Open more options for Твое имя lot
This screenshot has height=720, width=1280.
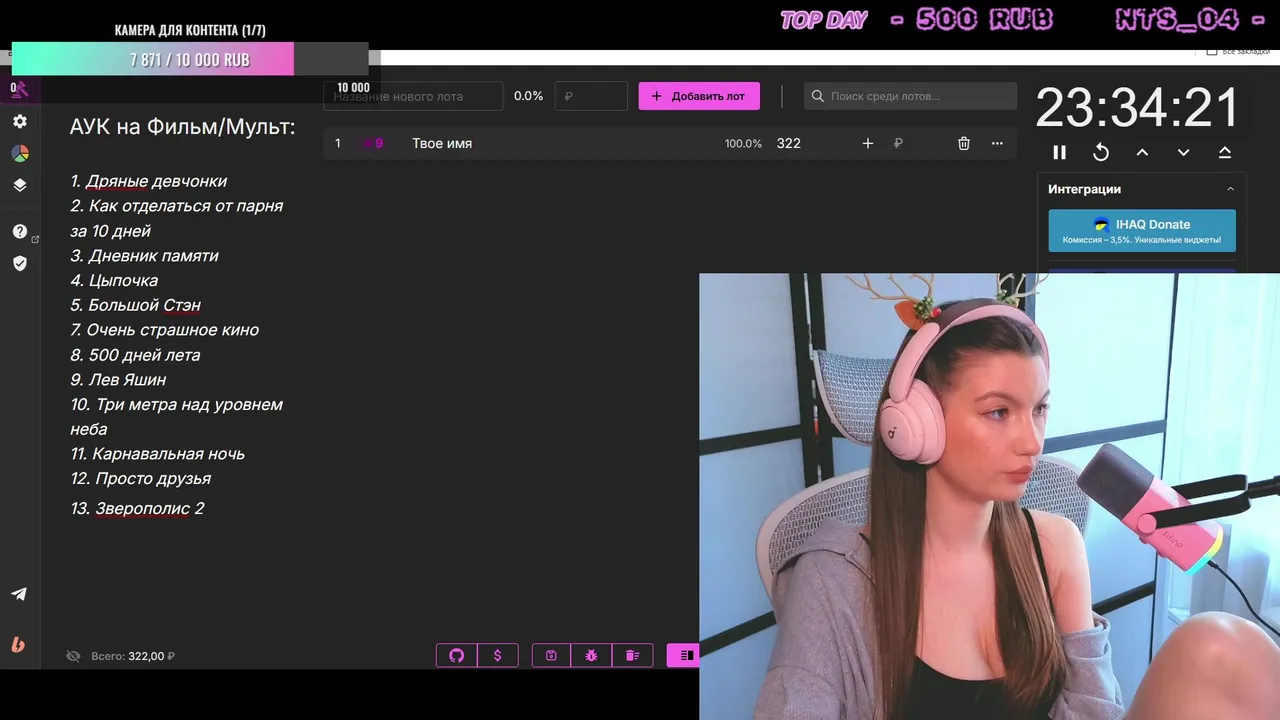coord(997,143)
